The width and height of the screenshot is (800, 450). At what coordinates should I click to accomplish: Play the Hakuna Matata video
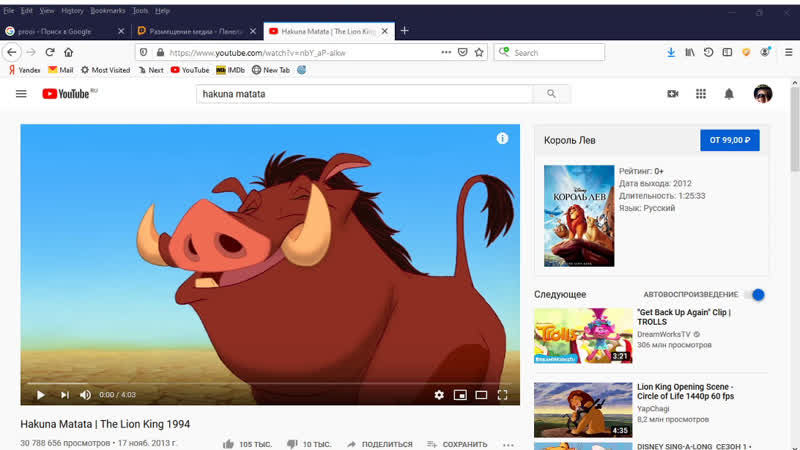[x=41, y=395]
